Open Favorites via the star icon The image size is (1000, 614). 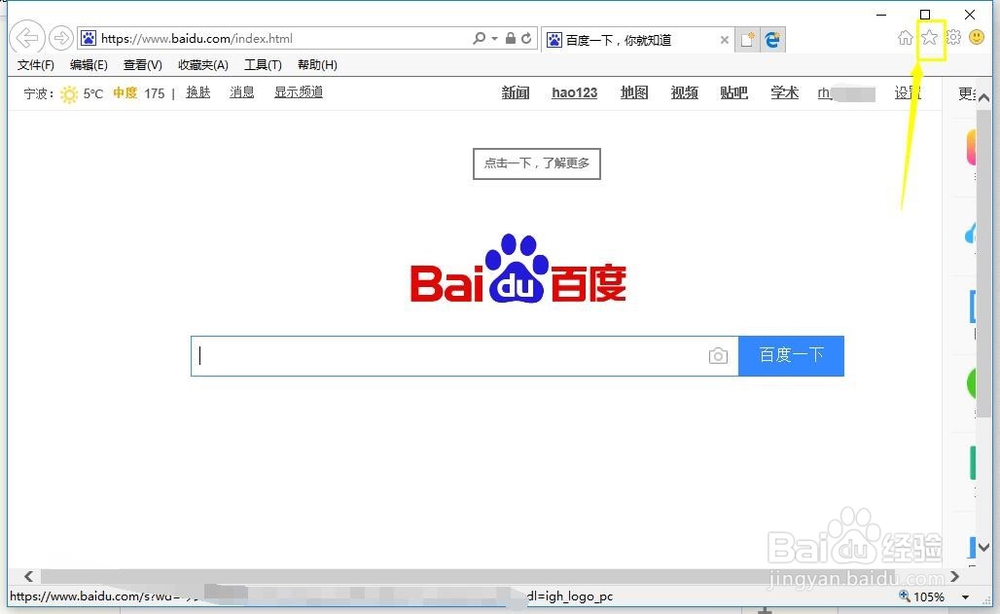pos(930,38)
